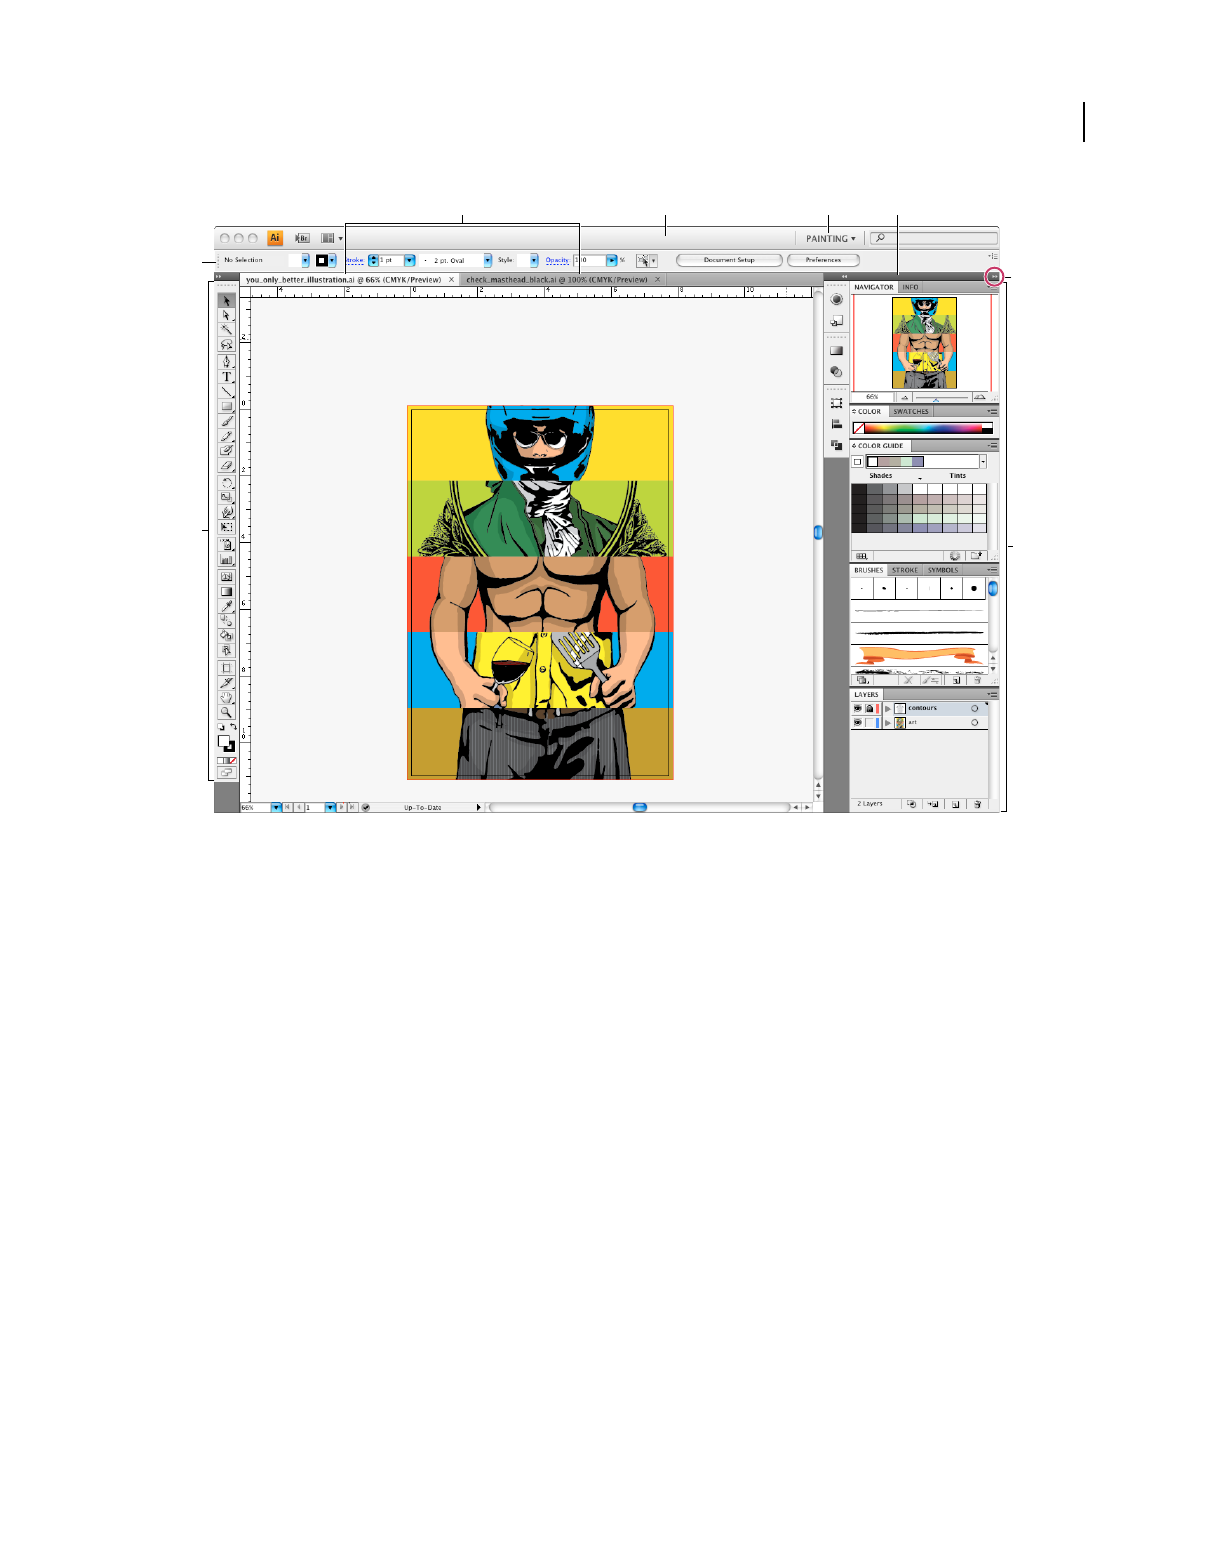Open Adobe Bridge via Br icon

(301, 238)
